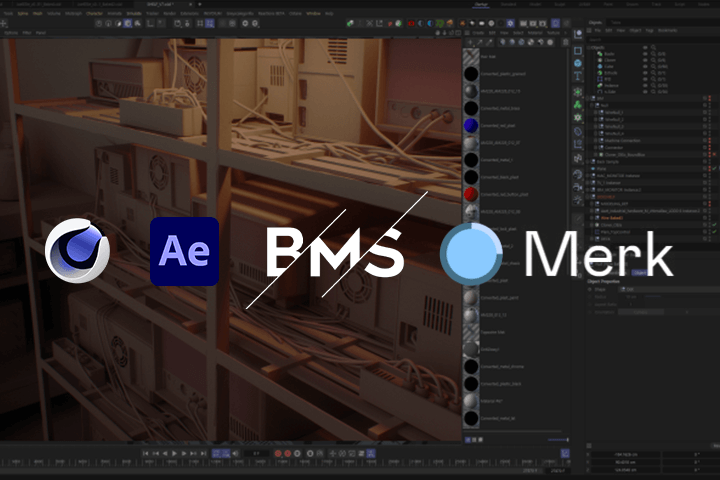Click the Cinema 4D logo
The width and height of the screenshot is (720, 480).
pyautogui.click(x=76, y=250)
